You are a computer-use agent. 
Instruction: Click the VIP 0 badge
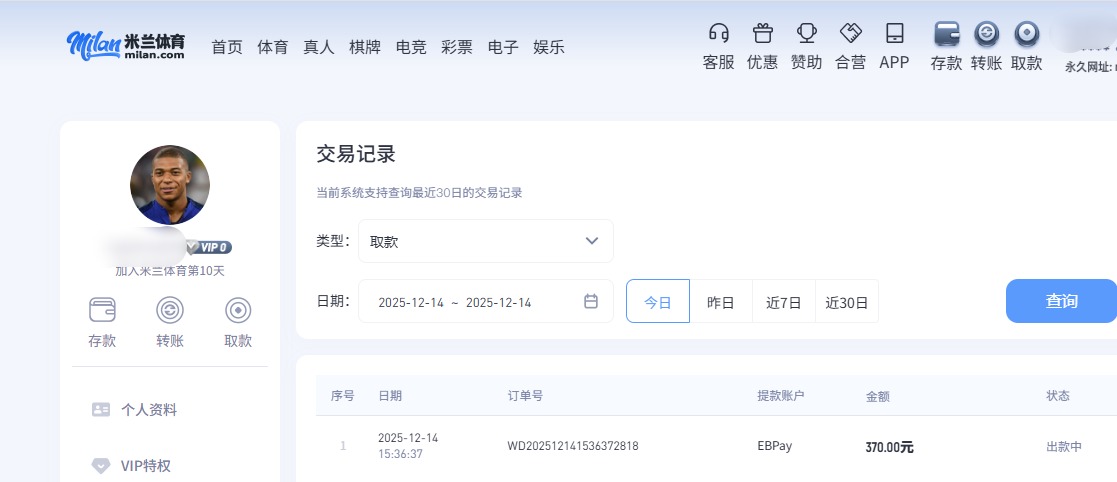pos(209,248)
